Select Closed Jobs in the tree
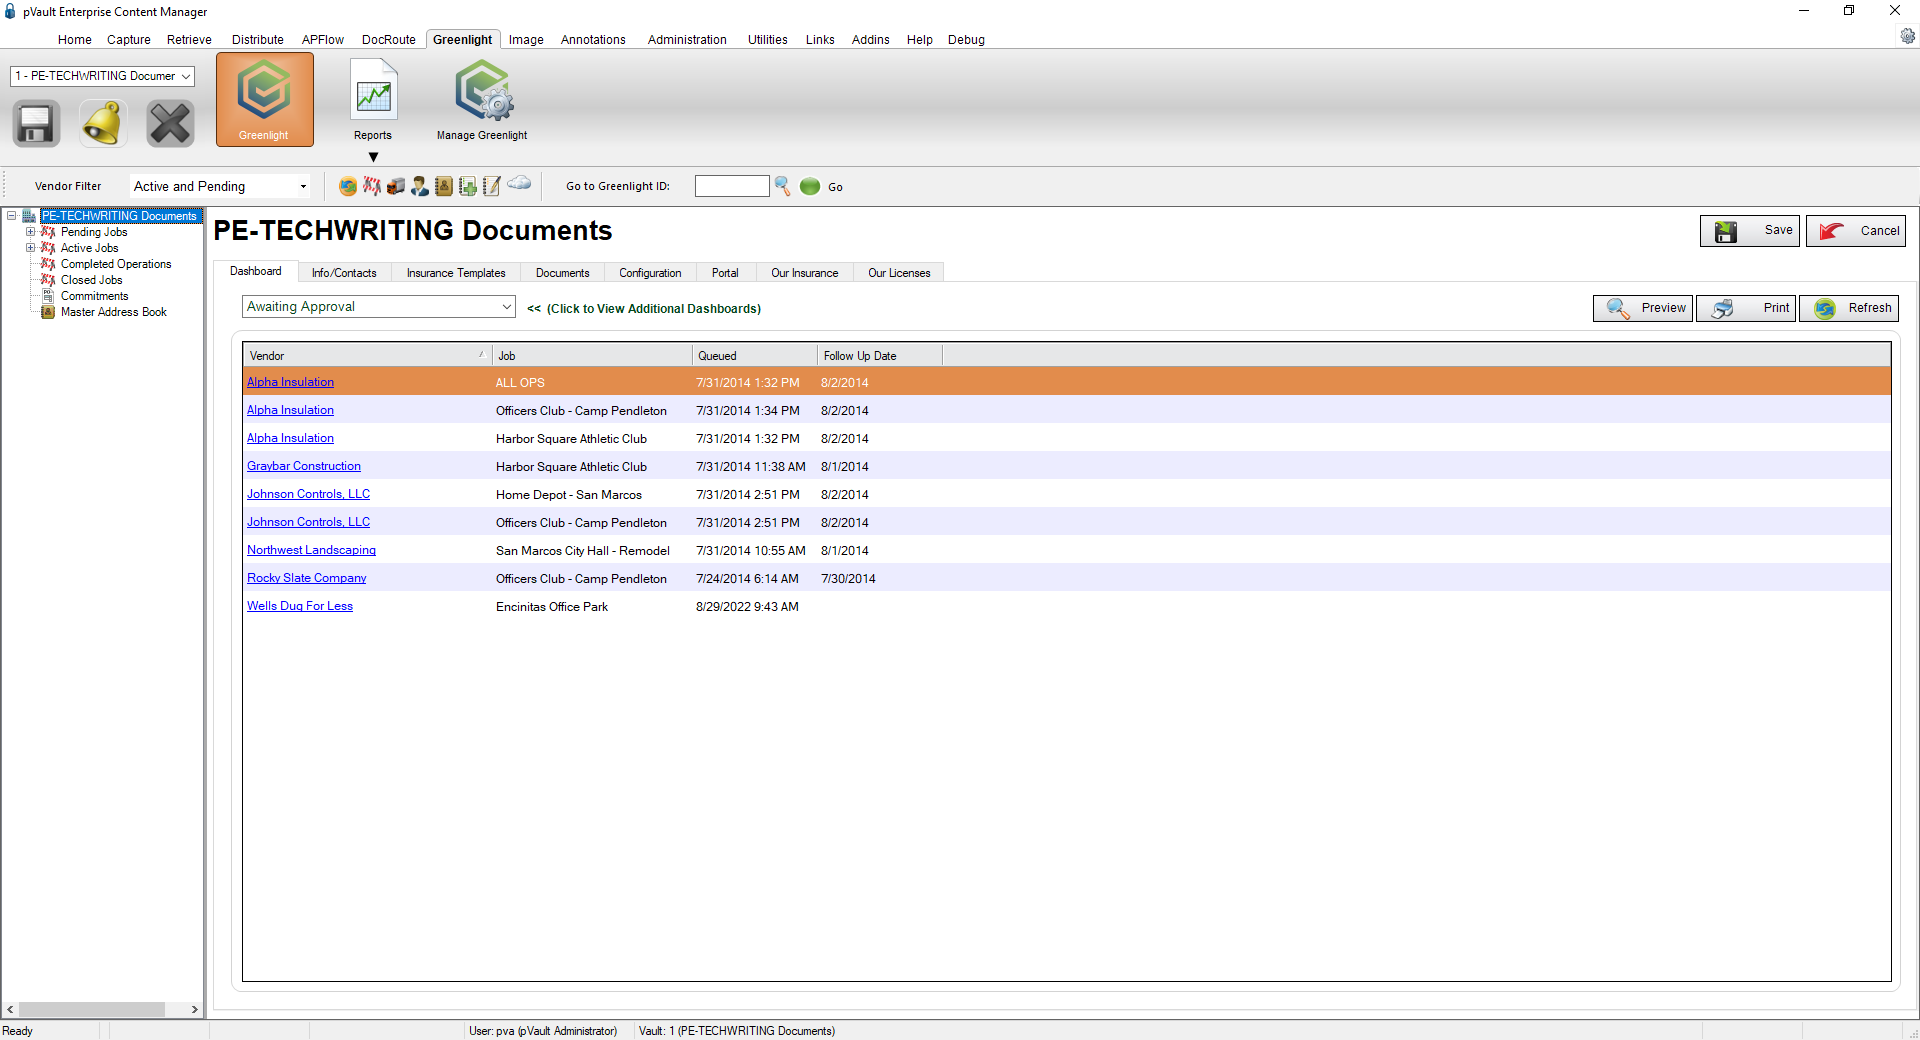Image resolution: width=1920 pixels, height=1040 pixels. point(92,280)
